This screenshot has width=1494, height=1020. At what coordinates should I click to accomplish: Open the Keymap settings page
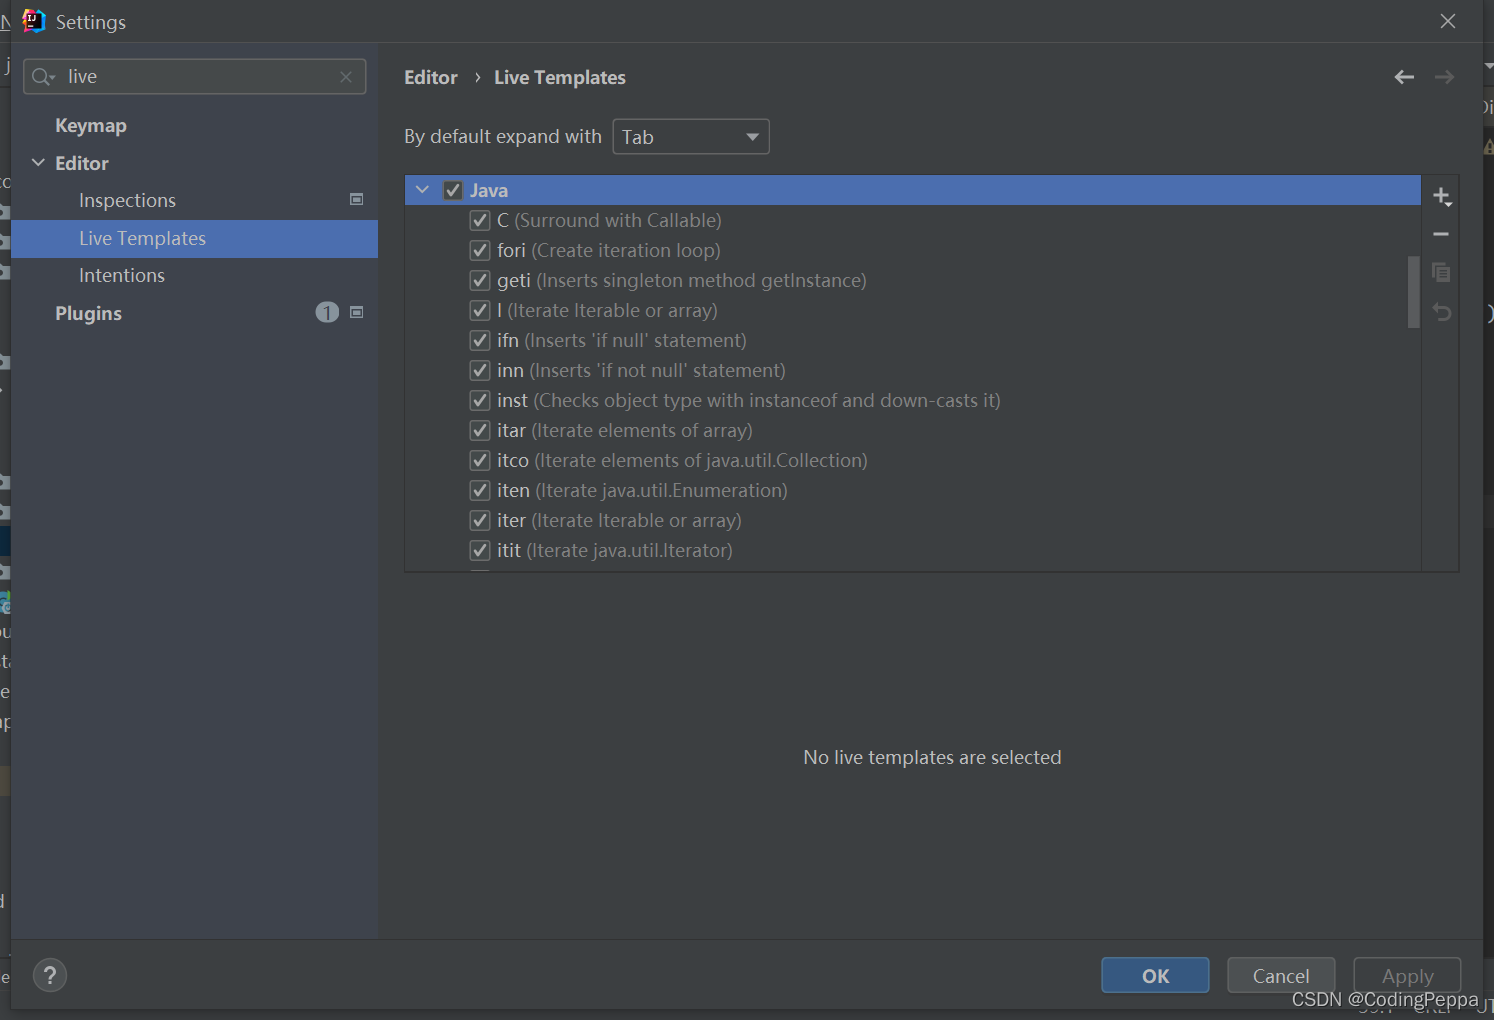(x=91, y=126)
